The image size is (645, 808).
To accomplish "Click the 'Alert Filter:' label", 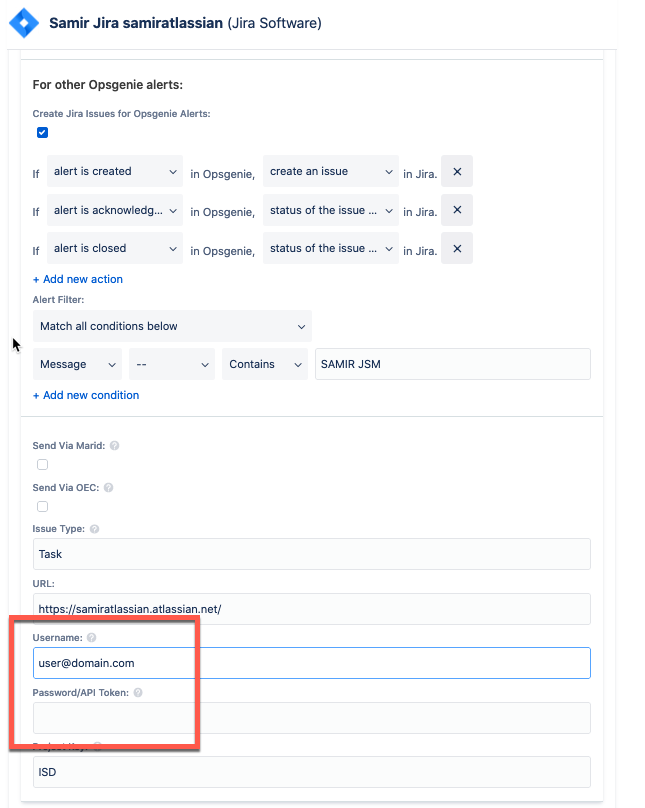I will [x=58, y=300].
